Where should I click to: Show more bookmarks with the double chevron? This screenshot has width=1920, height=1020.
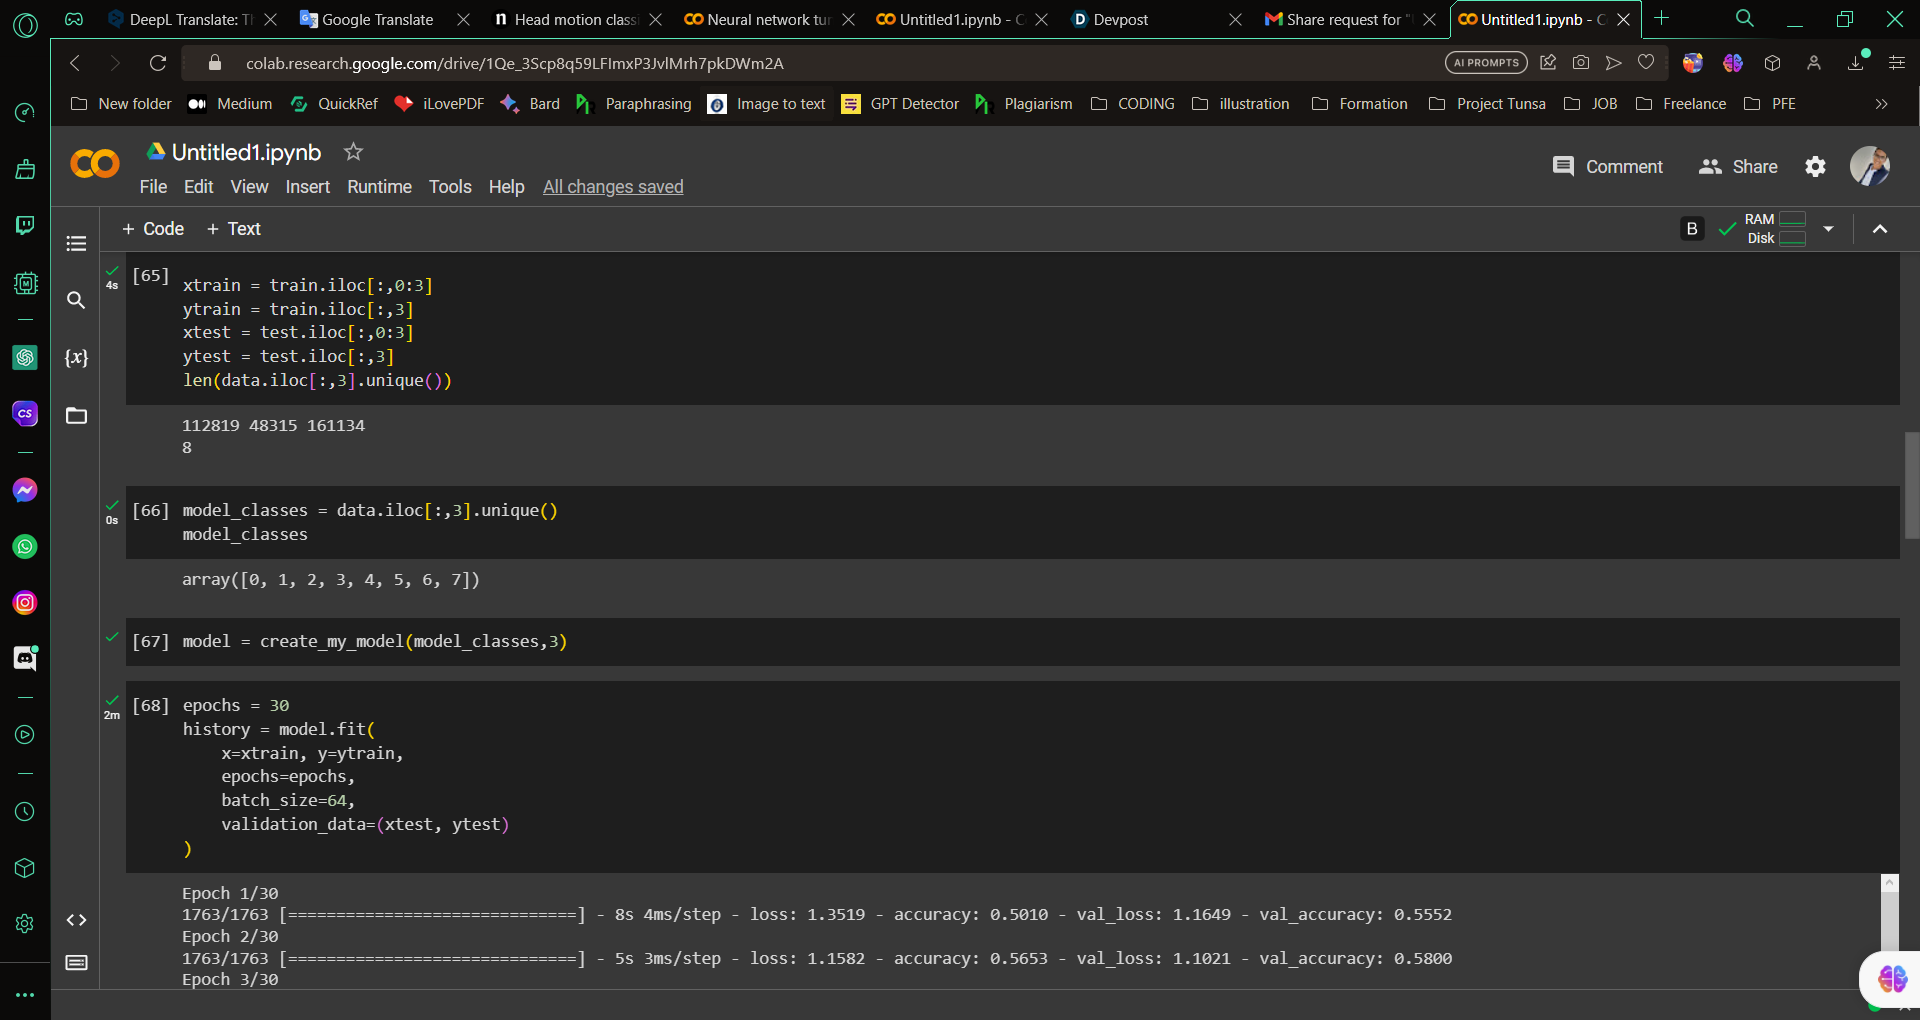[1881, 104]
